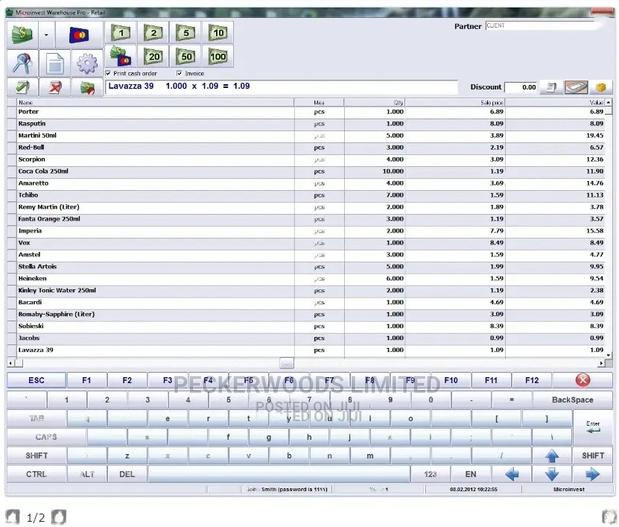
Task: Click the icon right of Discount field
Action: coord(551,87)
